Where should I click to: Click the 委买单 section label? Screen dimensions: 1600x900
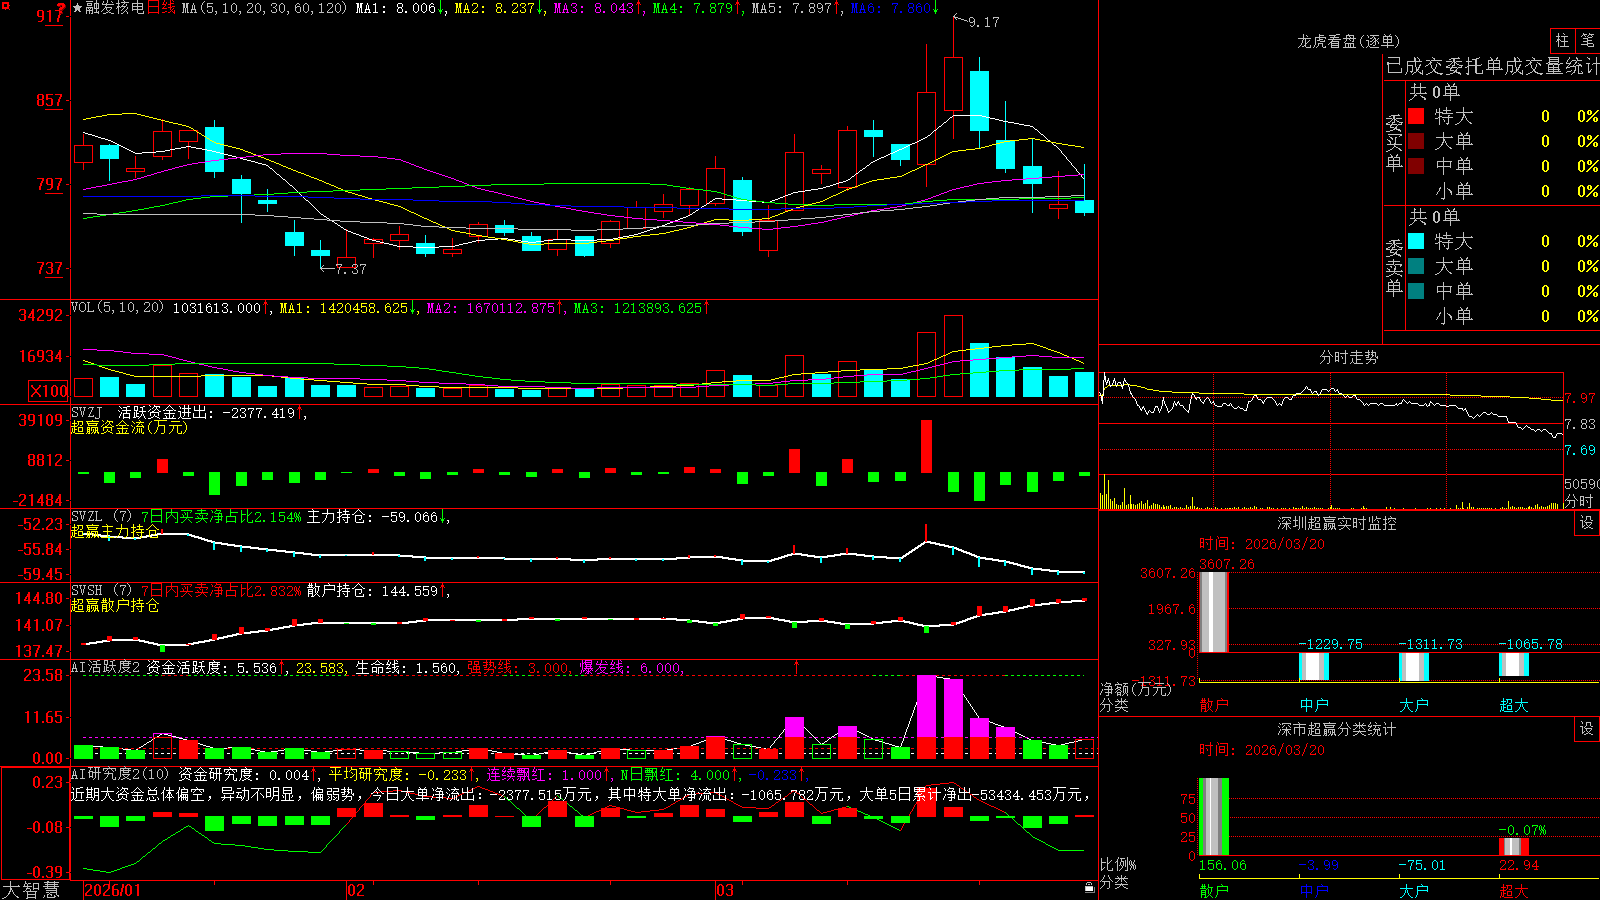pos(1394,143)
